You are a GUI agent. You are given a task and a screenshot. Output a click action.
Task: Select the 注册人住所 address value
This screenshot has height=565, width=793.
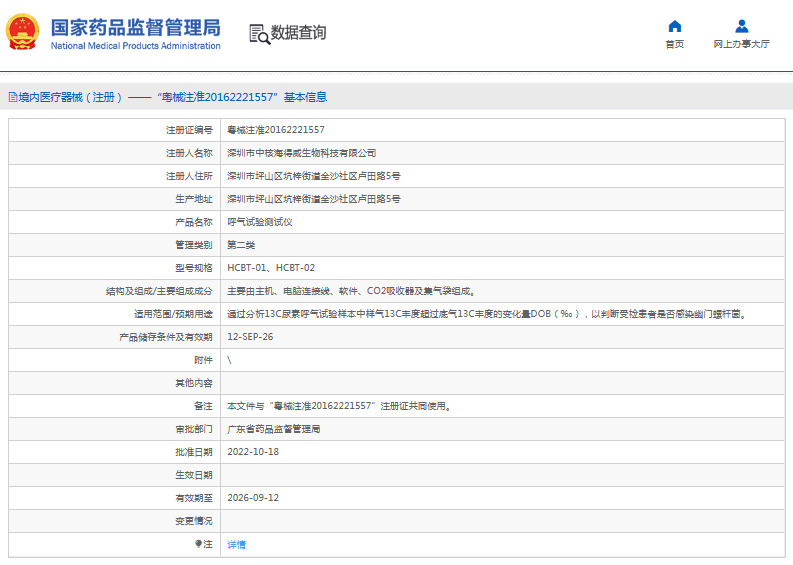tap(314, 176)
